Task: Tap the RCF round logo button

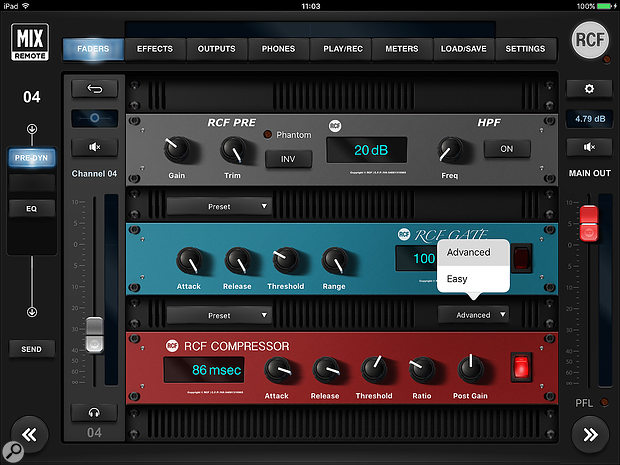Action: (x=590, y=40)
